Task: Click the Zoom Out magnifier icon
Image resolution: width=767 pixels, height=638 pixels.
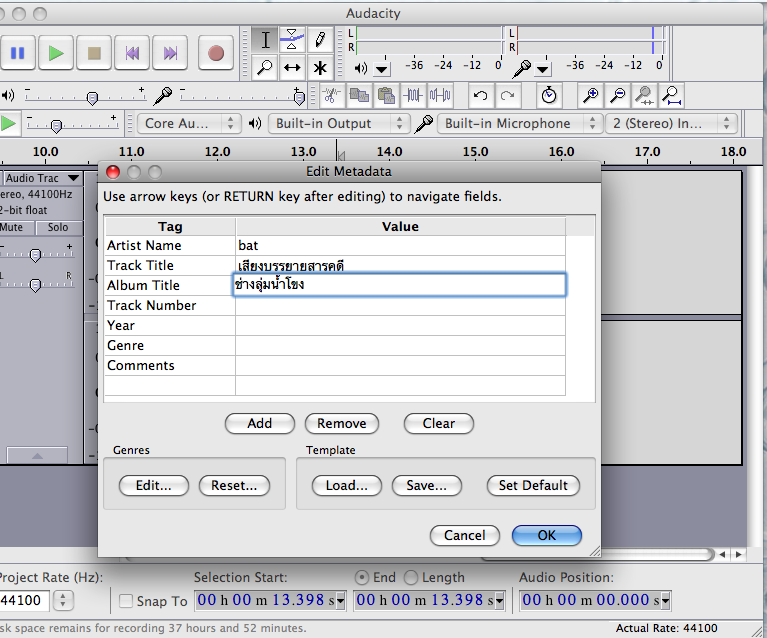Action: pos(618,95)
